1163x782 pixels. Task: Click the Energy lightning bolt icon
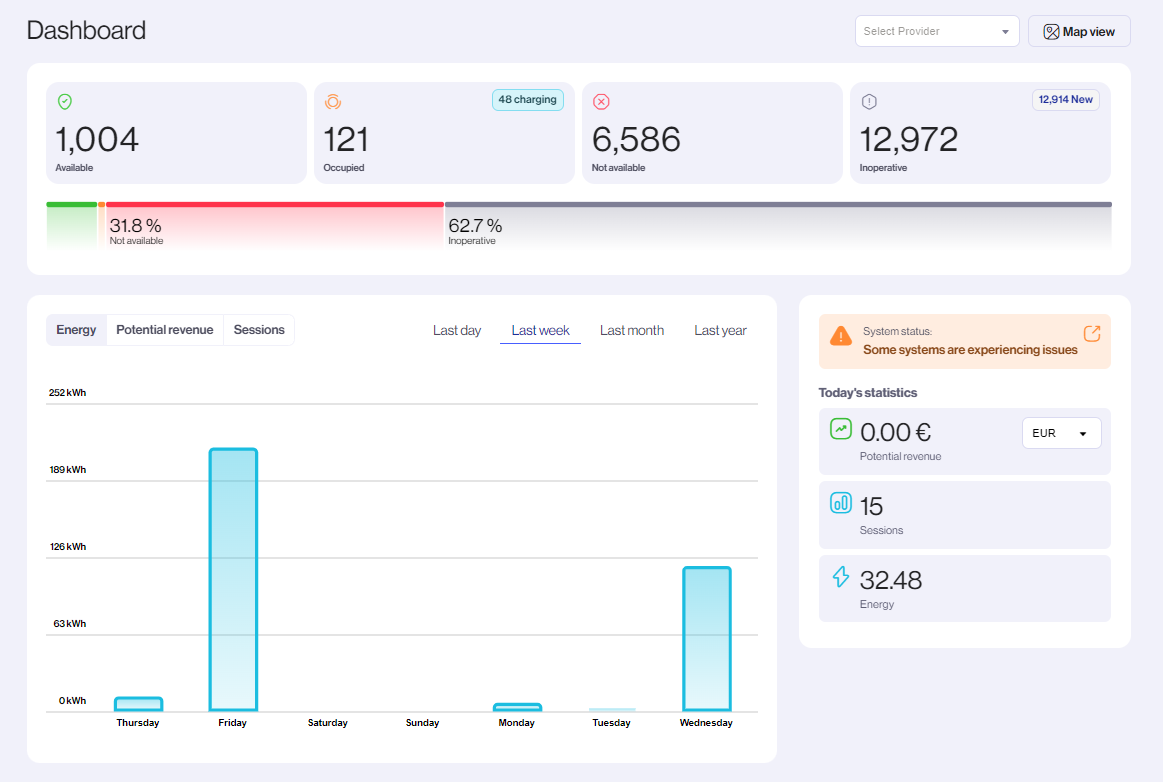(841, 578)
